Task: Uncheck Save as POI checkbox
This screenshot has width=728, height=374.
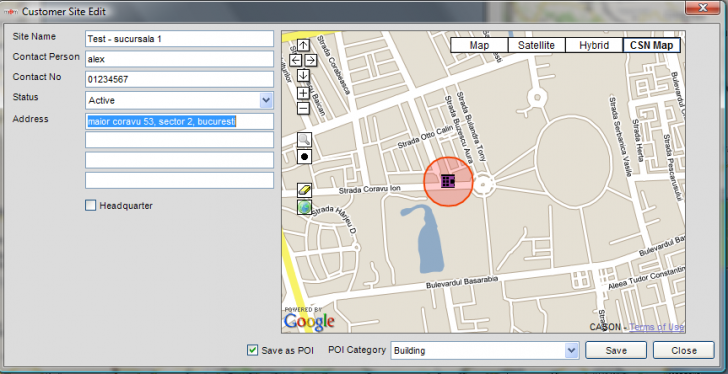Action: click(252, 350)
